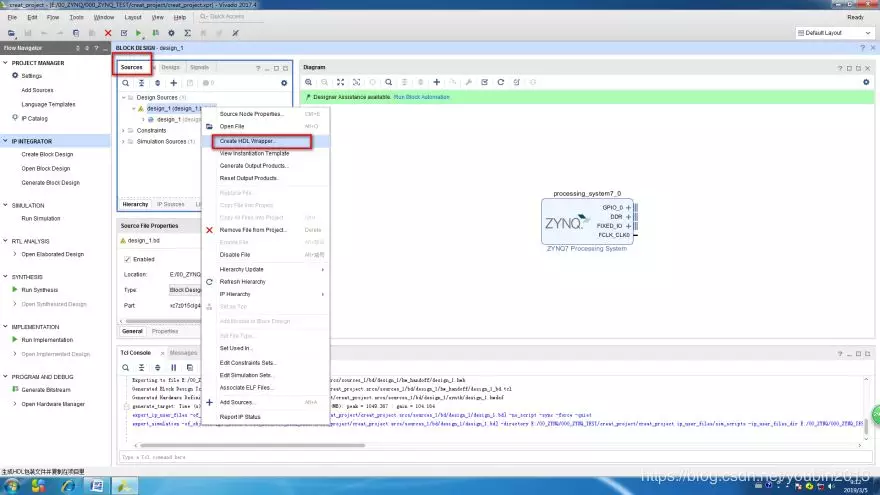Open Settings gear in main toolbar
This screenshot has height=495, width=880.
[x=171, y=33]
